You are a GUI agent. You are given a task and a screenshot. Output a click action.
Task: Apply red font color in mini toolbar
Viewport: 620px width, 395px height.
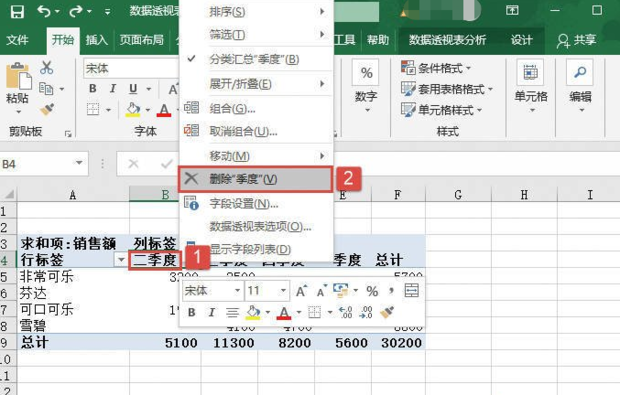pyautogui.click(x=284, y=312)
